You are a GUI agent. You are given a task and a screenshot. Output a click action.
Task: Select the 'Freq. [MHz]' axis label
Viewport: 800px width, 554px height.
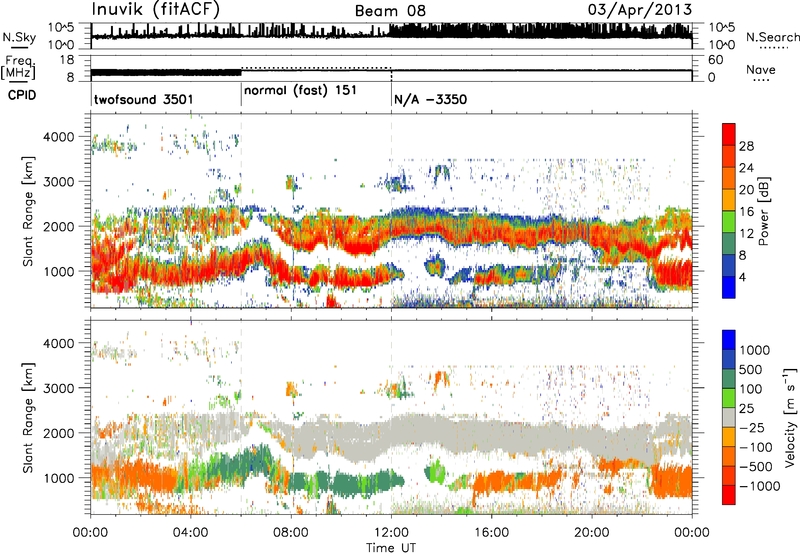18,68
